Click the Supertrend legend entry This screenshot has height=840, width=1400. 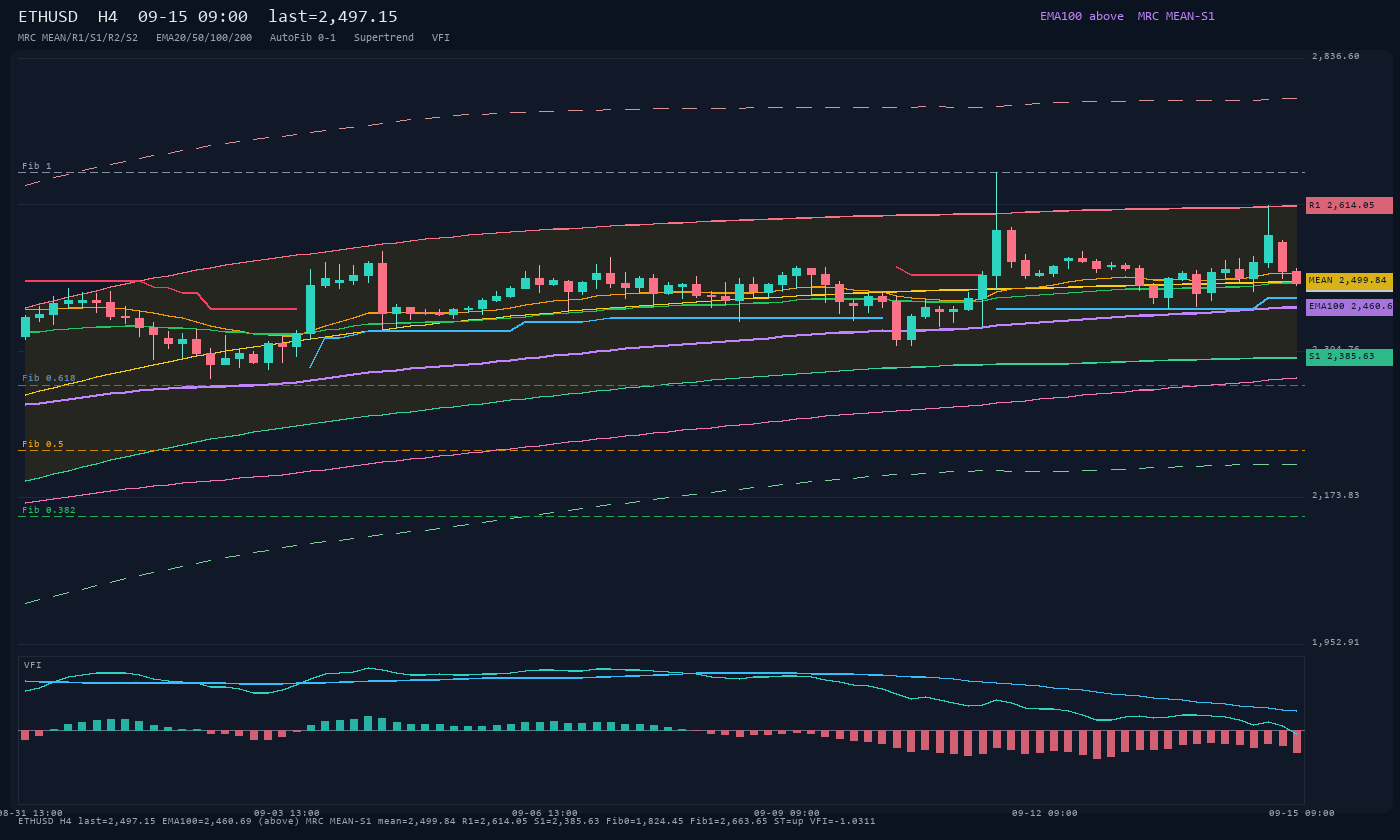384,38
